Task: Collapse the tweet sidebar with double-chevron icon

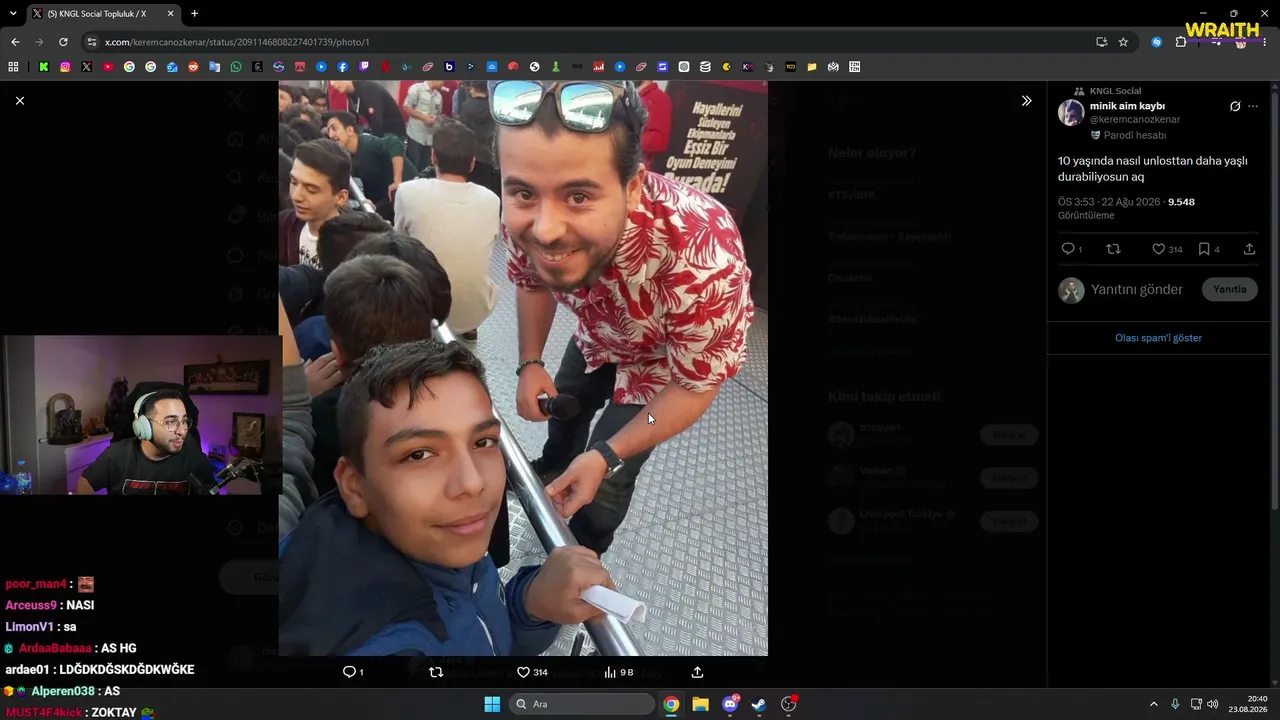Action: (x=1026, y=101)
